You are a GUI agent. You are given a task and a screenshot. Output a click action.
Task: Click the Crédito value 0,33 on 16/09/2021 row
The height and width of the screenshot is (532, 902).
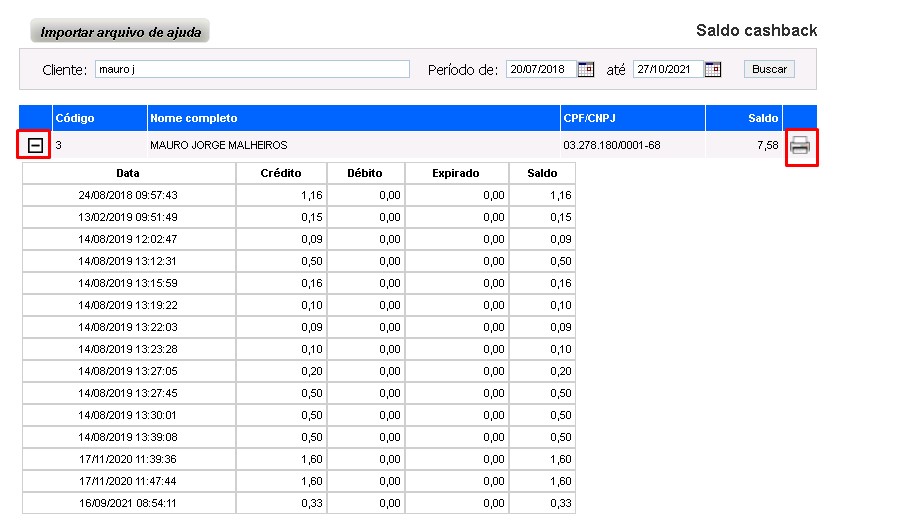click(x=312, y=503)
